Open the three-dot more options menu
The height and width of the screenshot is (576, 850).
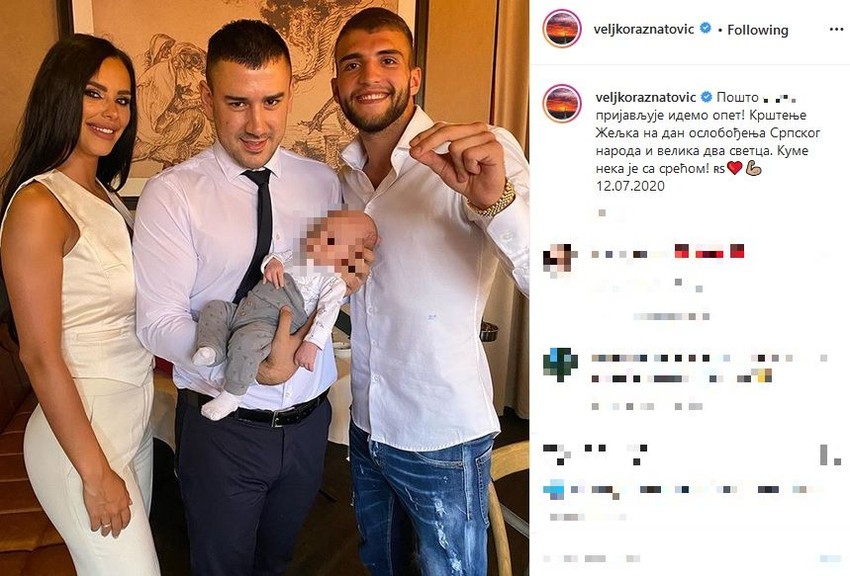pyautogui.click(x=836, y=29)
